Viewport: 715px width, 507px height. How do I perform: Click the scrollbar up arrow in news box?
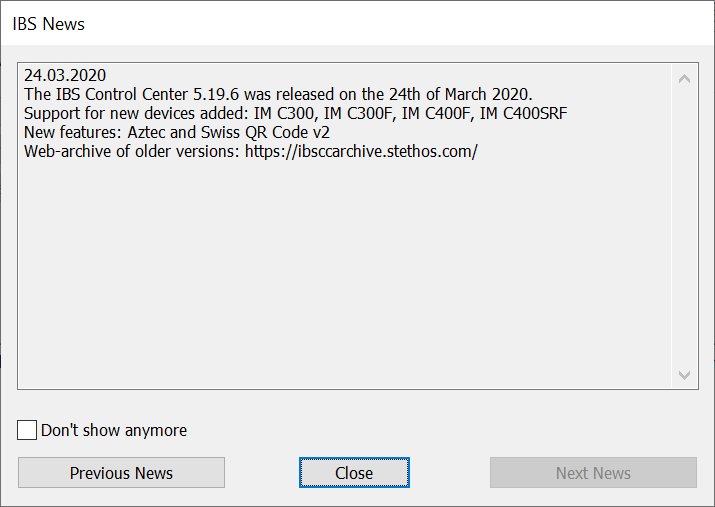pyautogui.click(x=684, y=78)
